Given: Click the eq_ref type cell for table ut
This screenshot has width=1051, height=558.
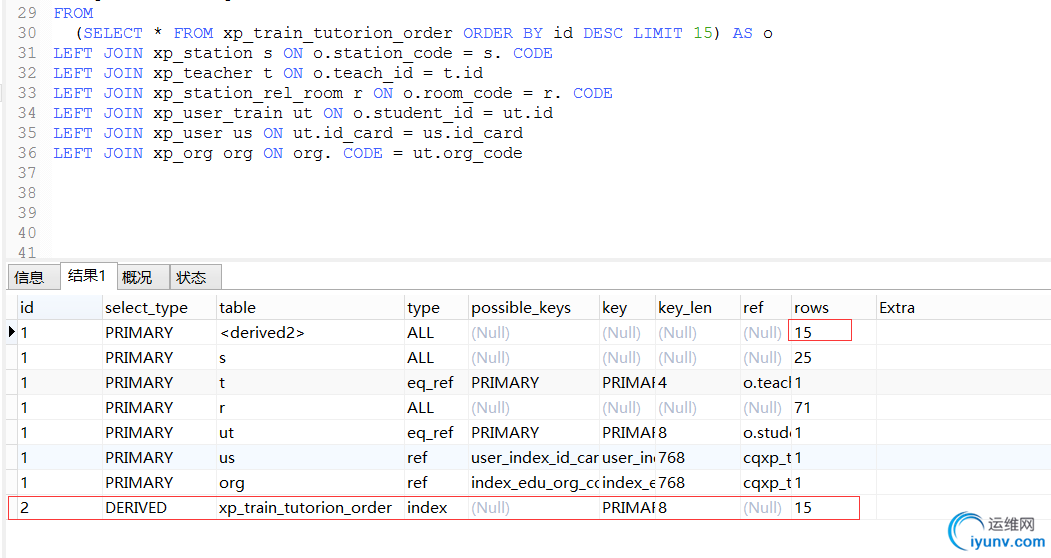Looking at the screenshot, I should click(x=430, y=432).
